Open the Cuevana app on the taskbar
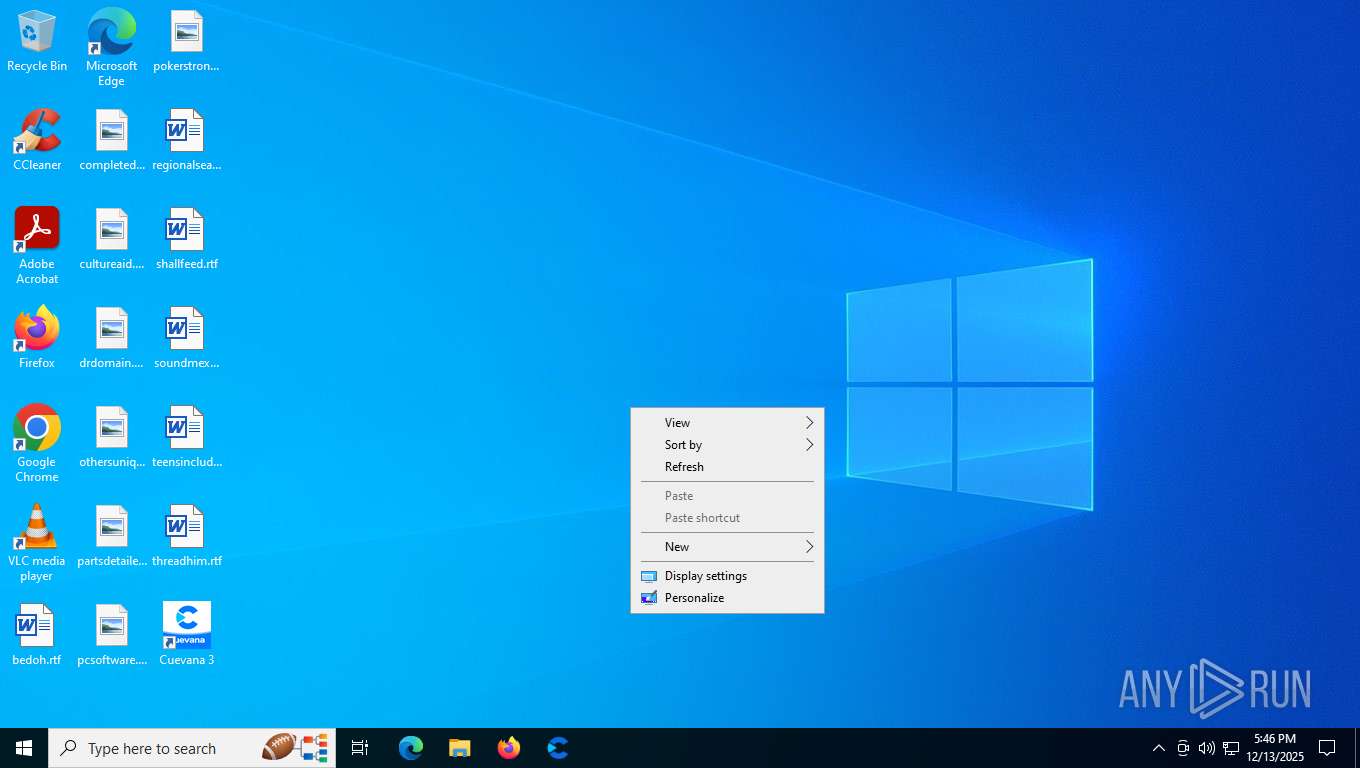The image size is (1360, 768). click(558, 748)
